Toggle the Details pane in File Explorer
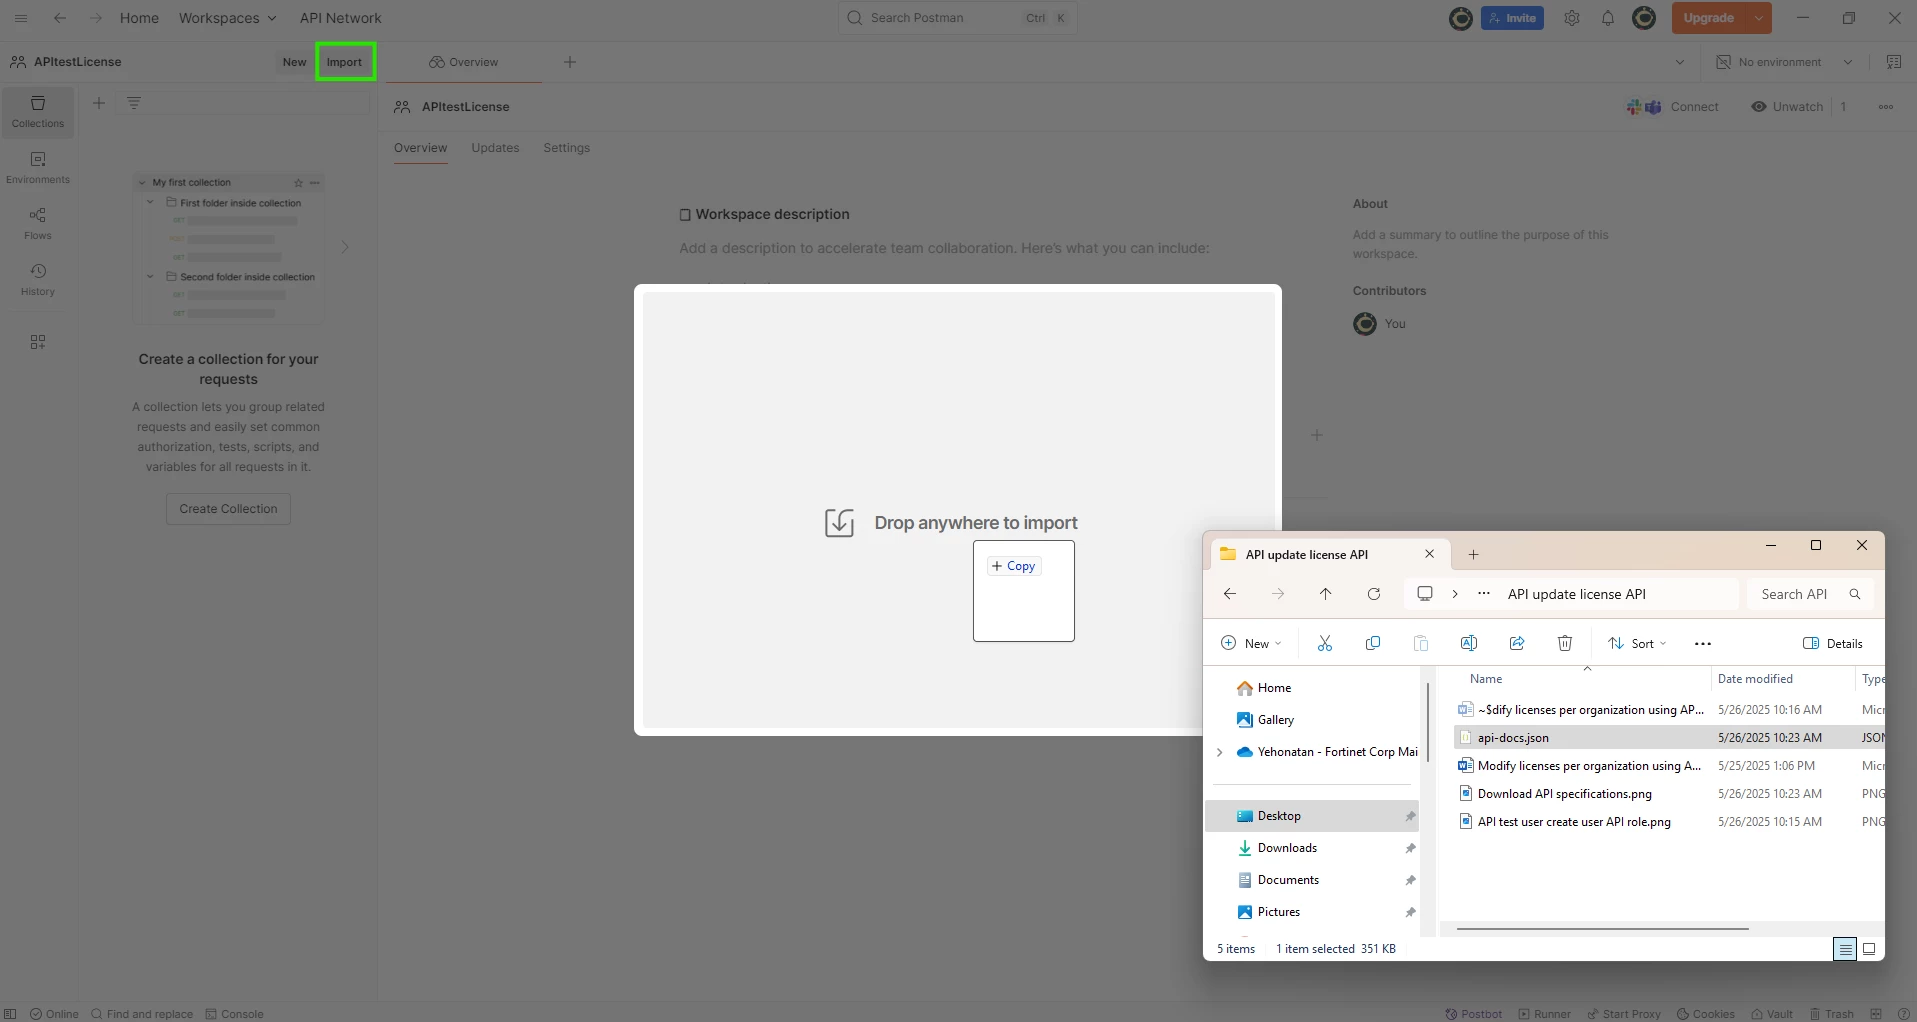Screen dimensions: 1917x1022 (x=1833, y=644)
